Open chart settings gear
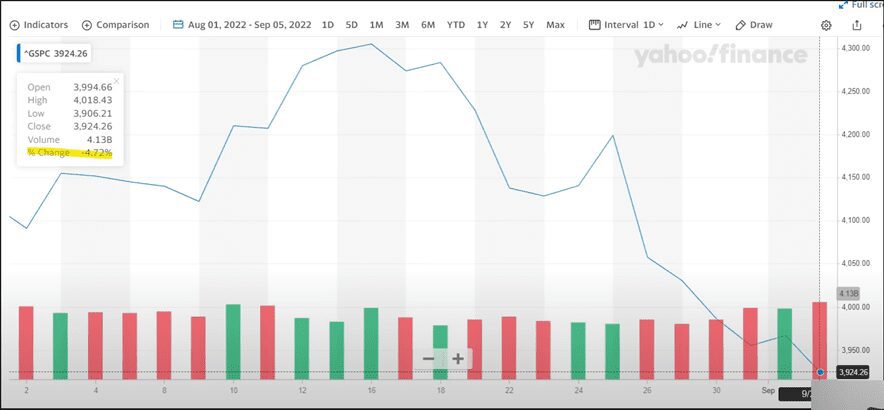 tap(826, 25)
